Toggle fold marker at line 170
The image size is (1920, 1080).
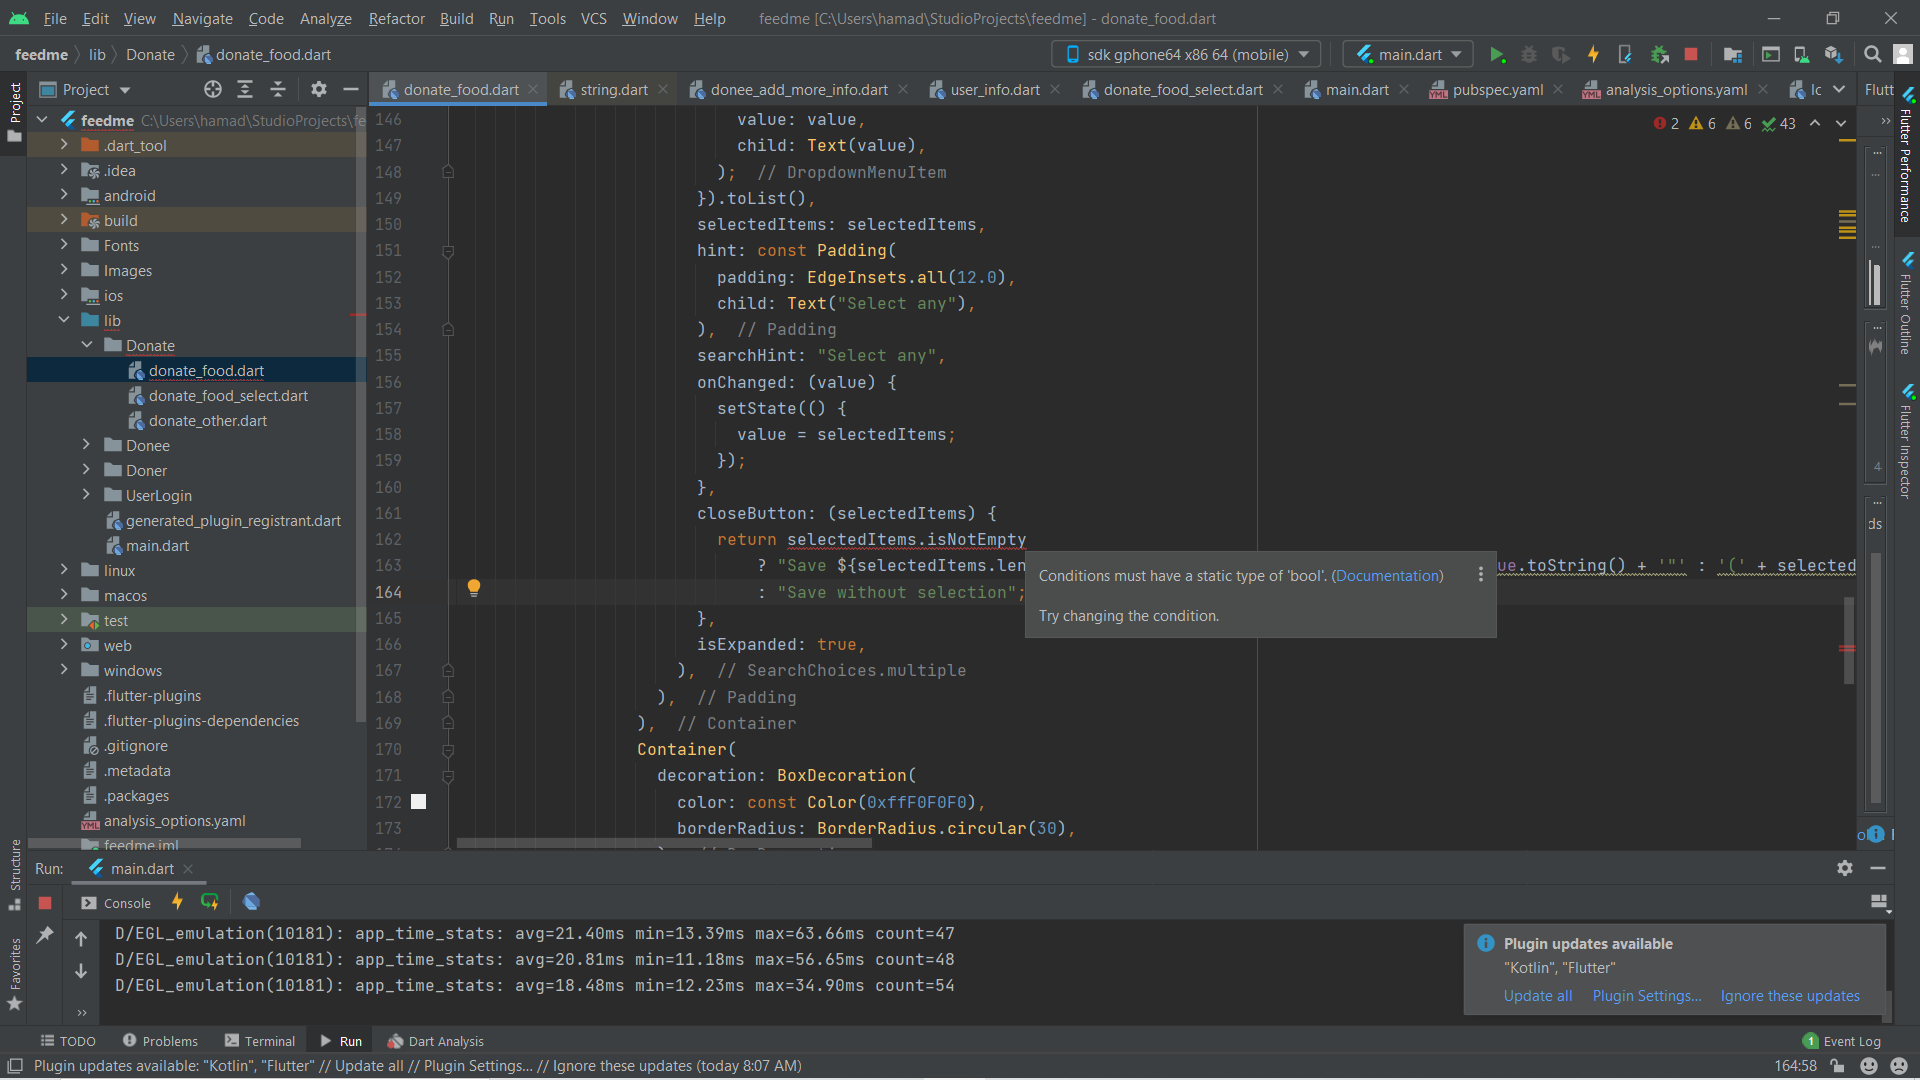tap(448, 750)
